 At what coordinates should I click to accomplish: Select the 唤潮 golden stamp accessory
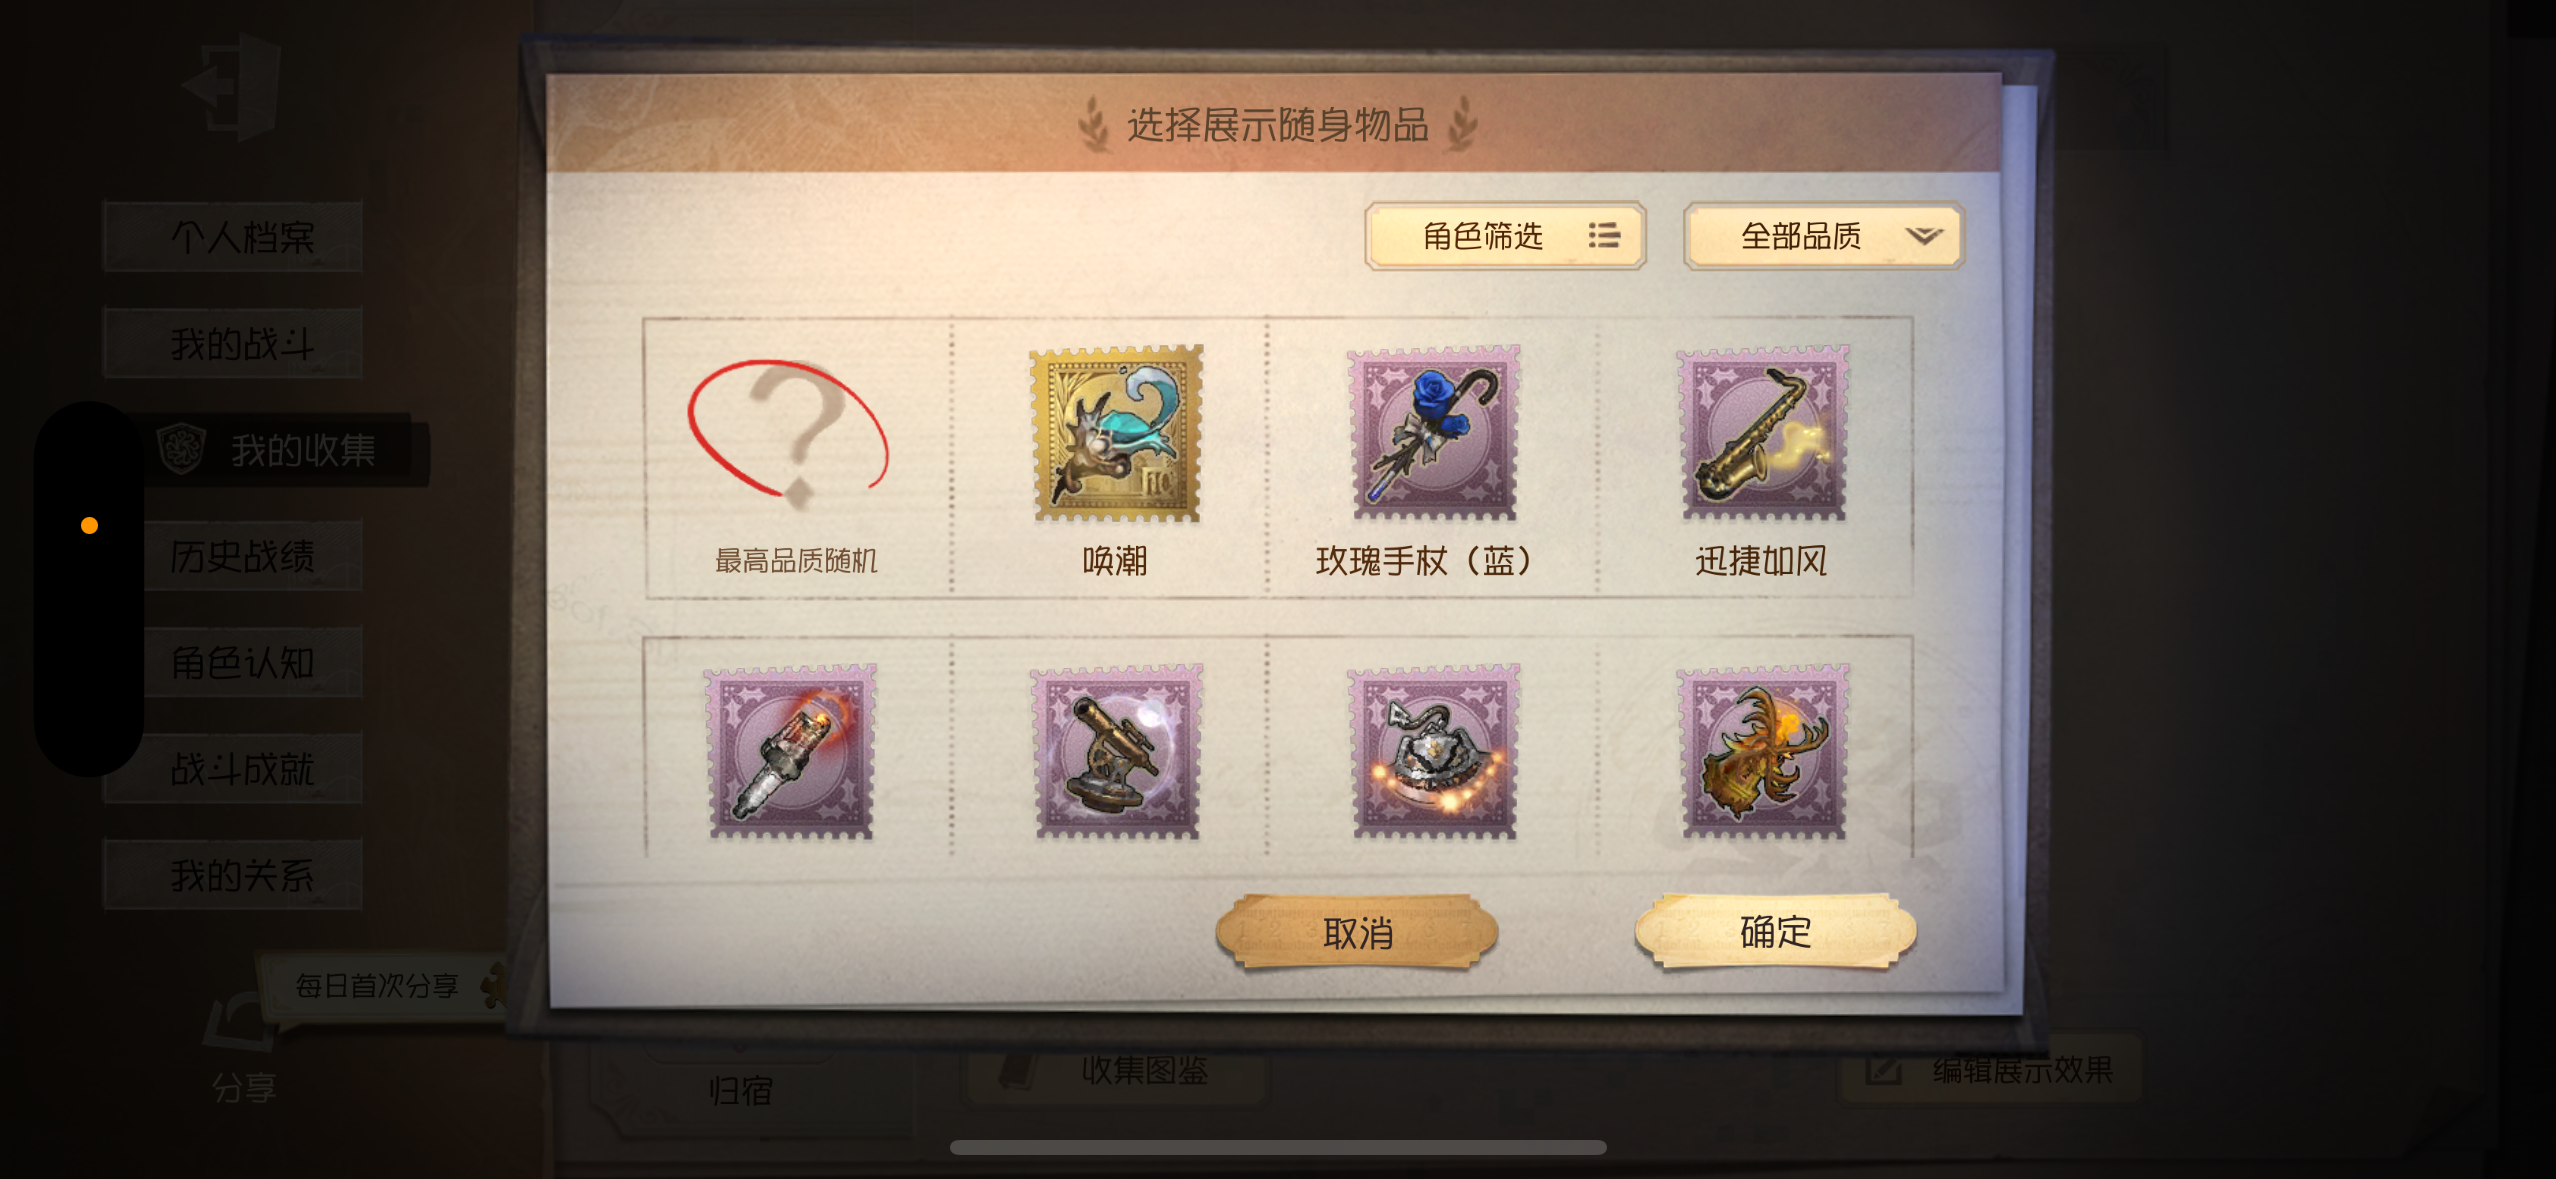pos(1116,433)
